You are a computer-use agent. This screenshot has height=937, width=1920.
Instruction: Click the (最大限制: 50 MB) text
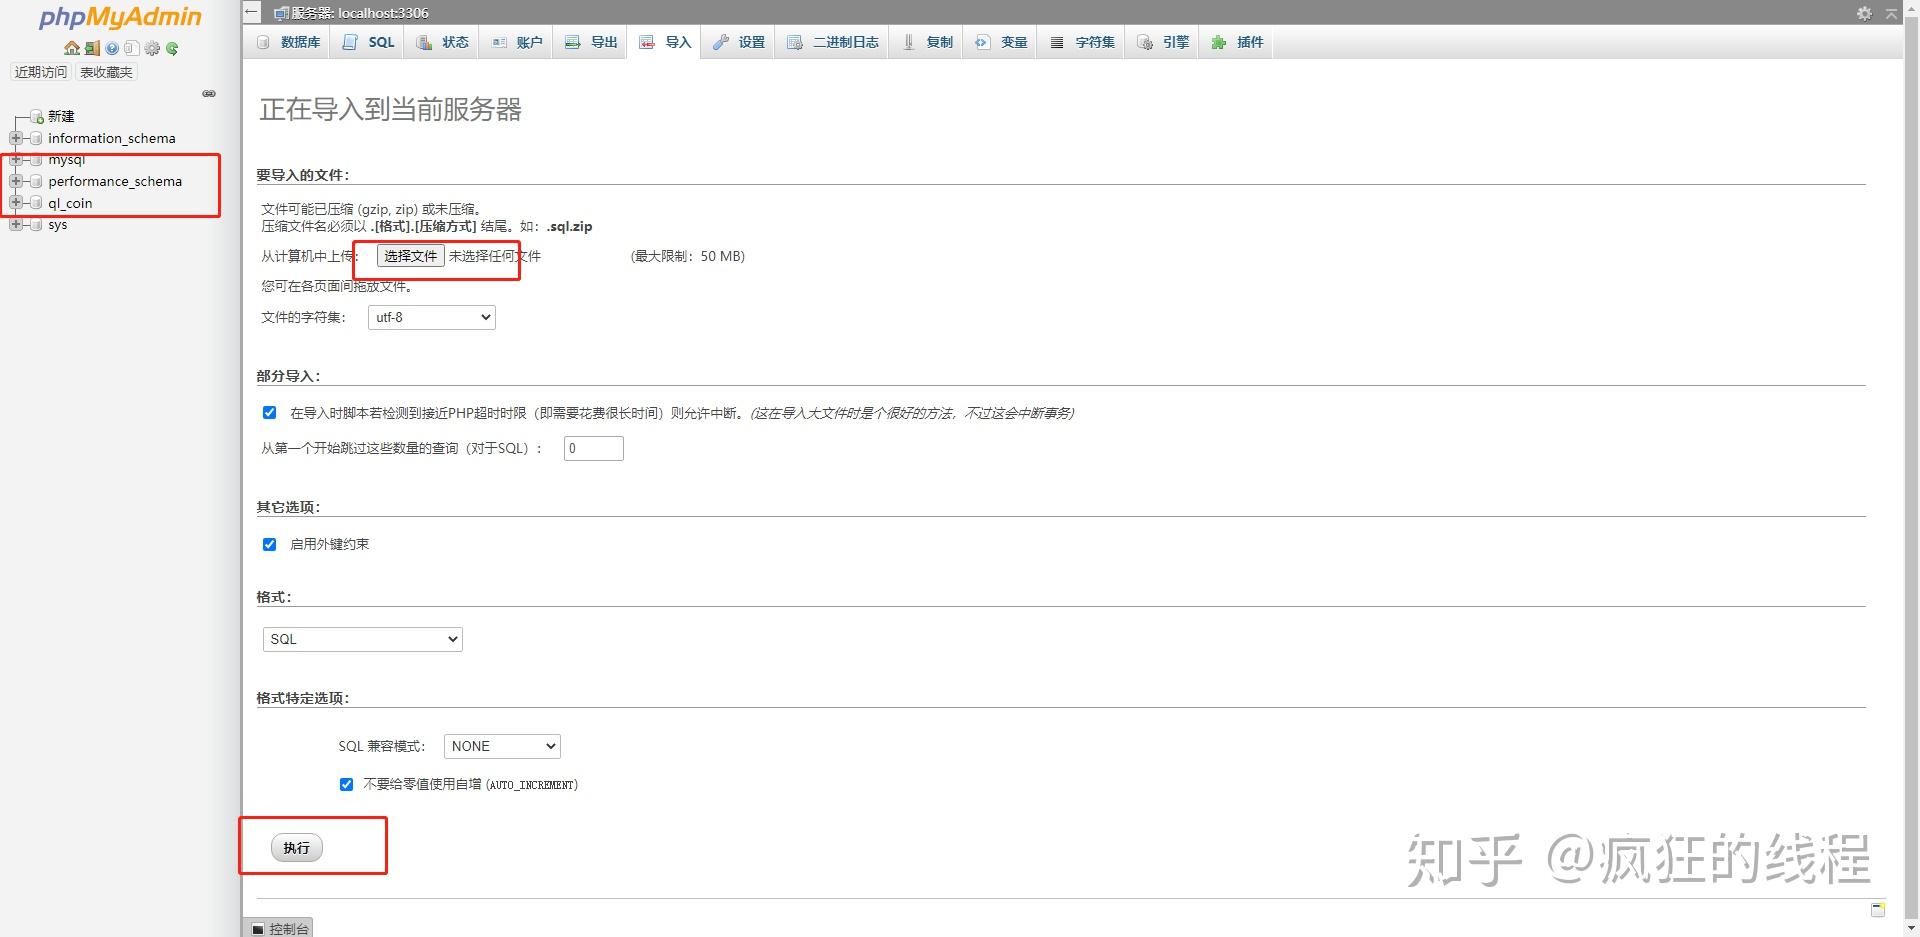[x=688, y=256]
